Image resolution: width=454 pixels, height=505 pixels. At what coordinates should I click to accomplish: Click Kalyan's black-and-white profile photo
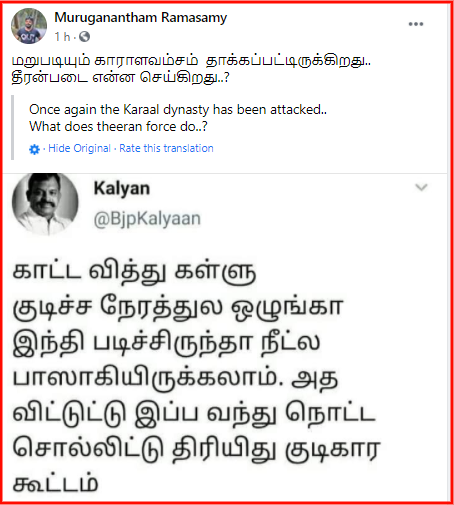[45, 203]
